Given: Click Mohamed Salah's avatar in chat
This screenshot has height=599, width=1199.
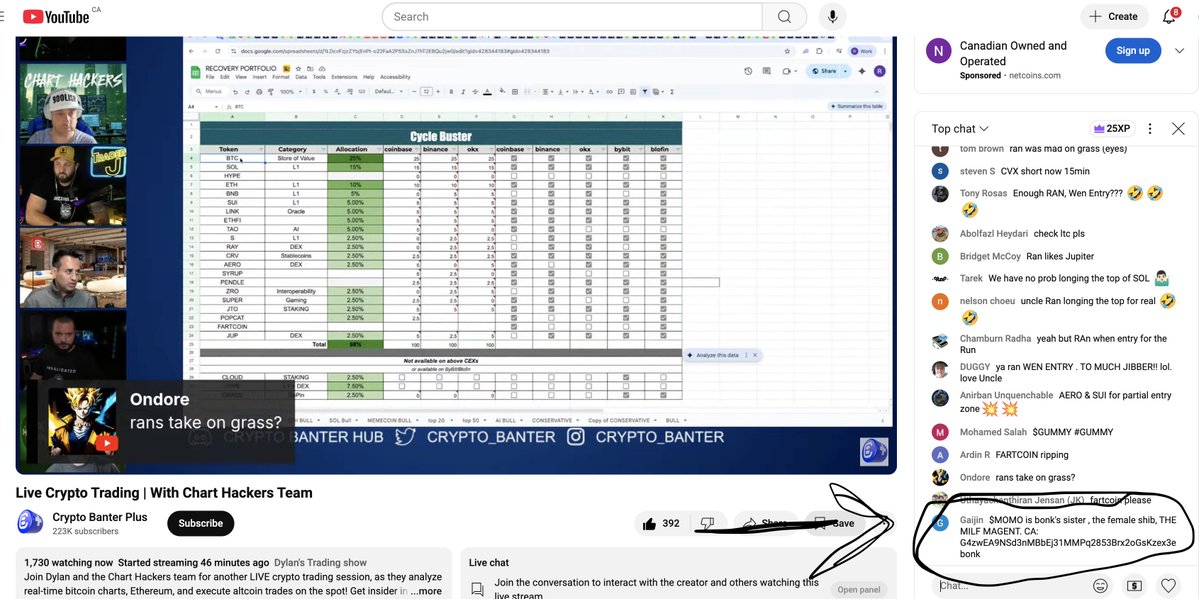Looking at the screenshot, I should pyautogui.click(x=941, y=432).
